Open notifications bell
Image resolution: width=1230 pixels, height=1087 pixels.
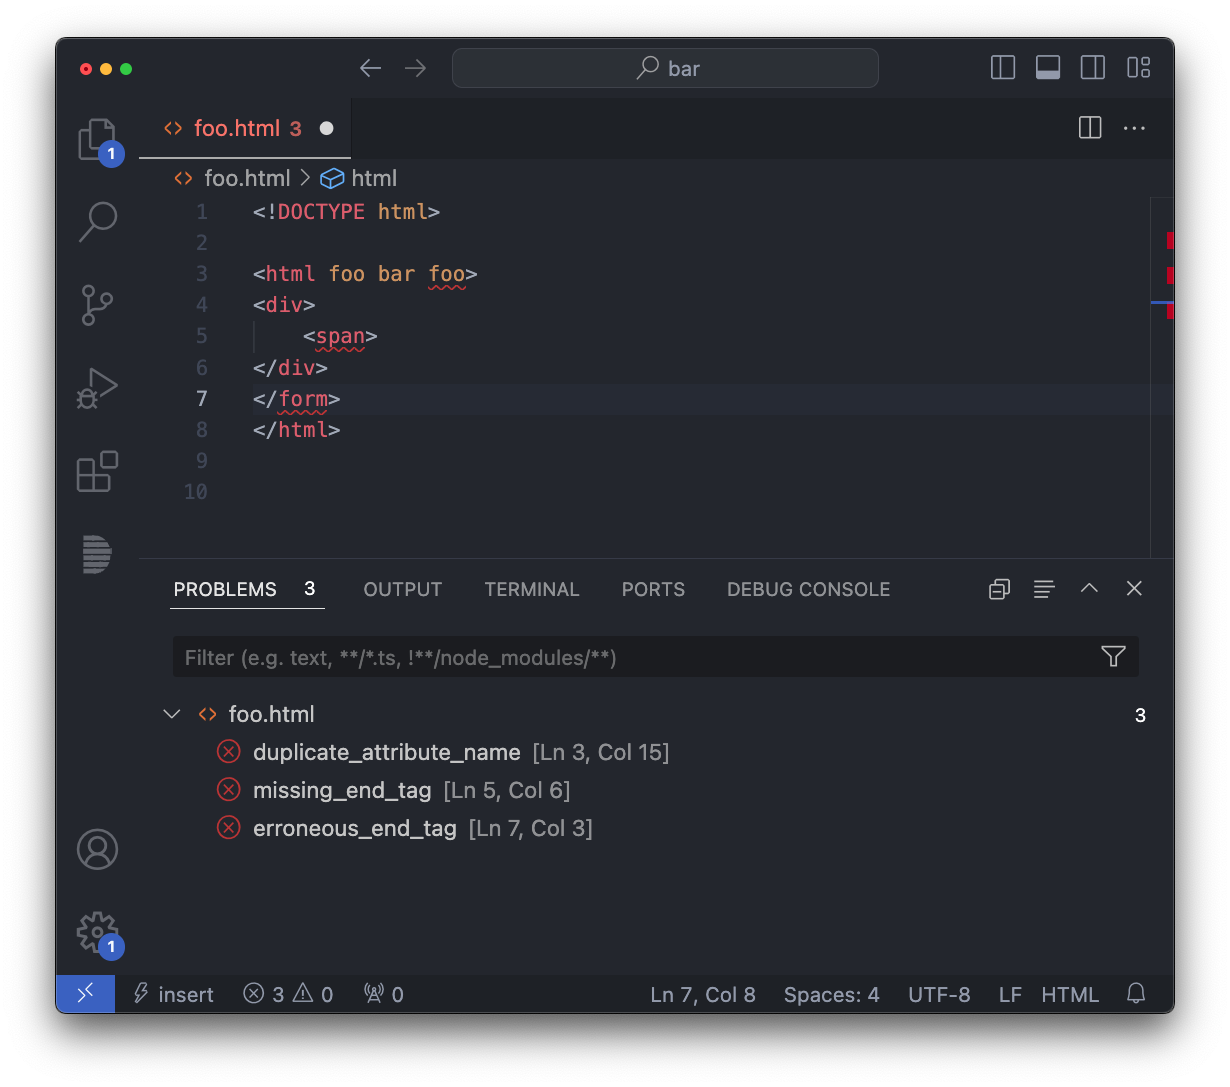[x=1136, y=994]
